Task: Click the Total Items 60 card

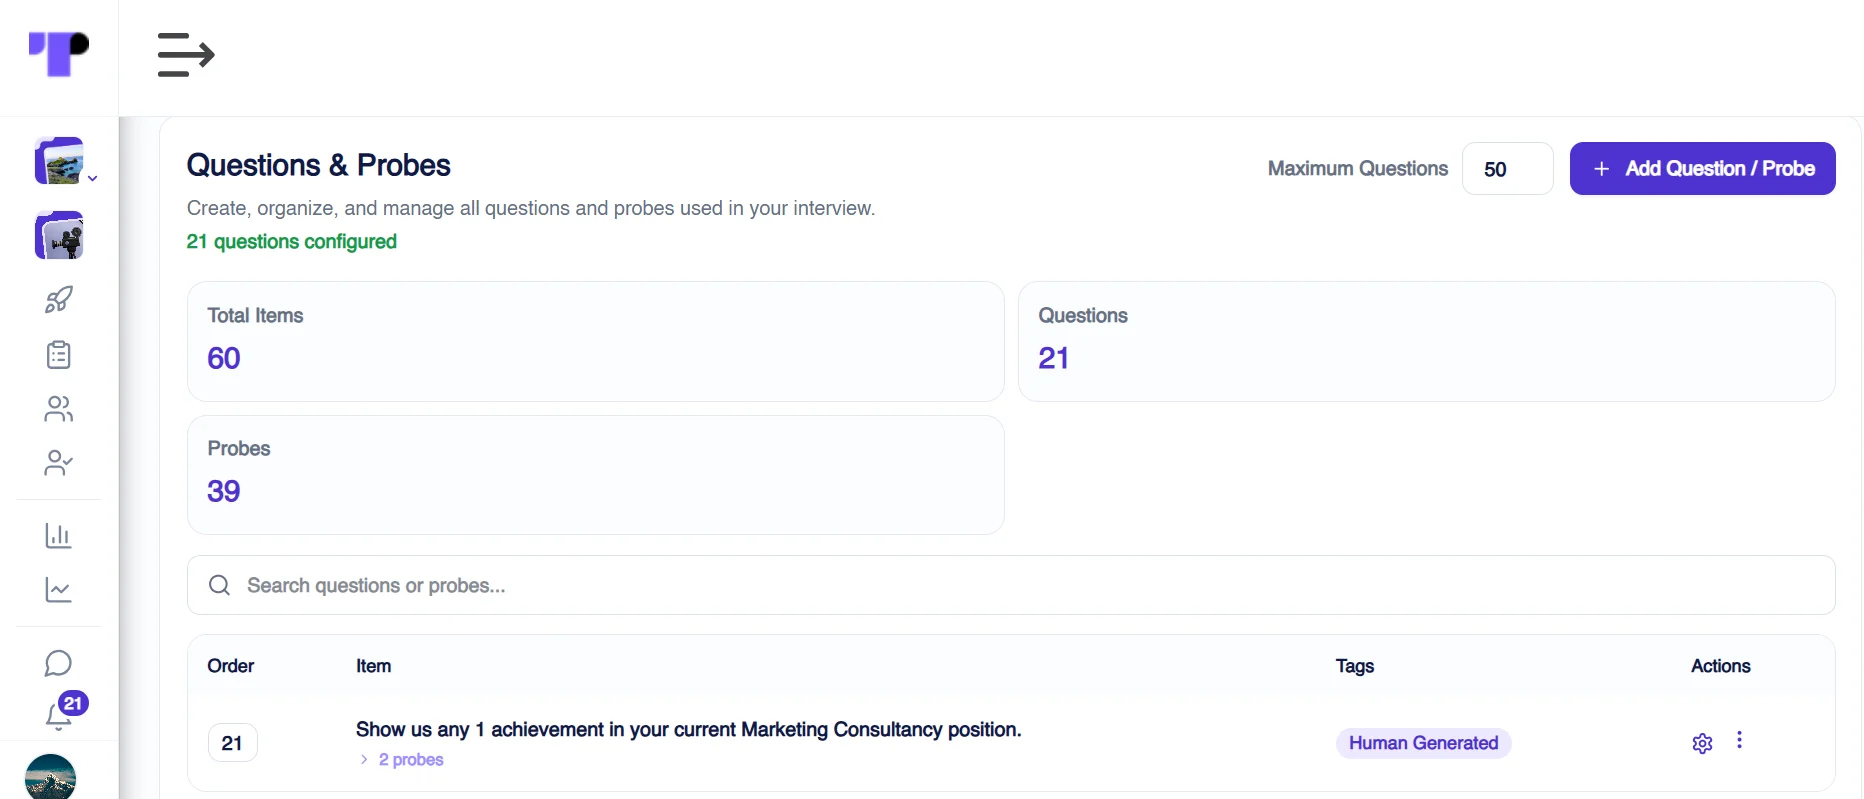Action: coord(596,341)
